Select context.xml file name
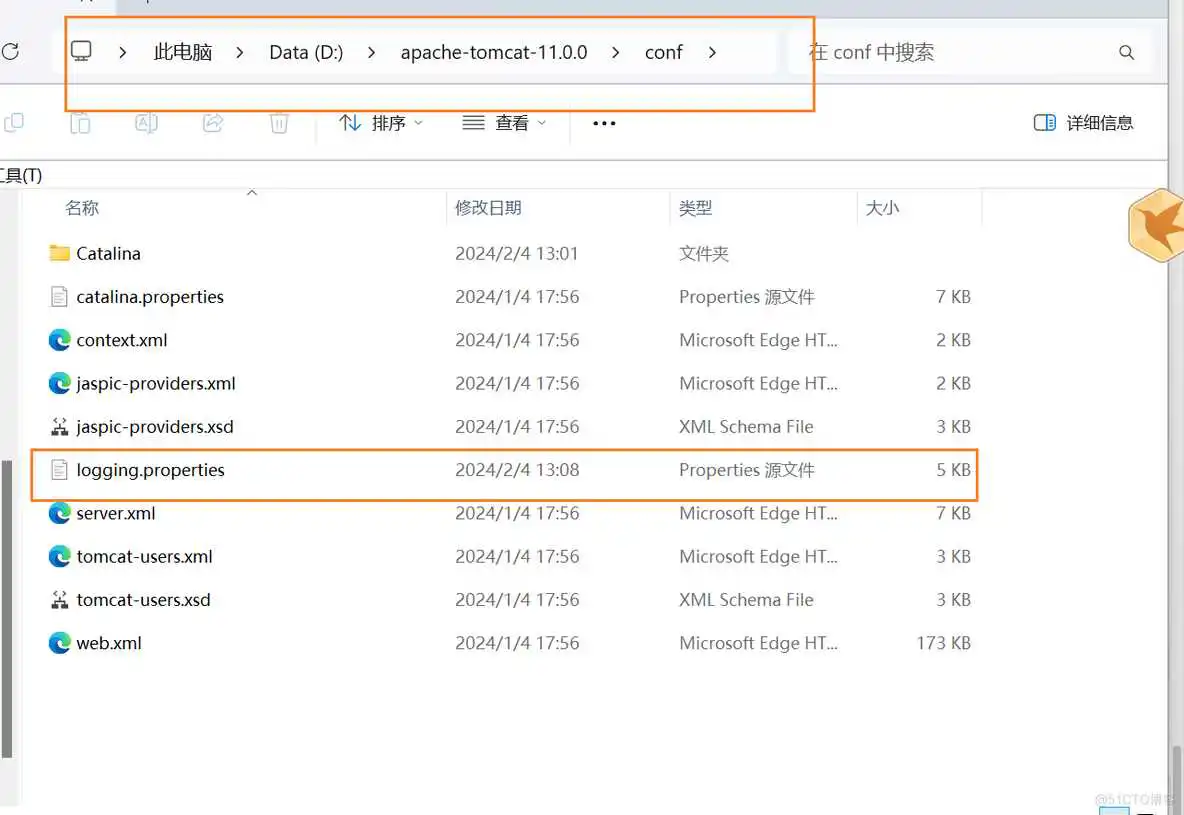The width and height of the screenshot is (1184, 815). [122, 340]
